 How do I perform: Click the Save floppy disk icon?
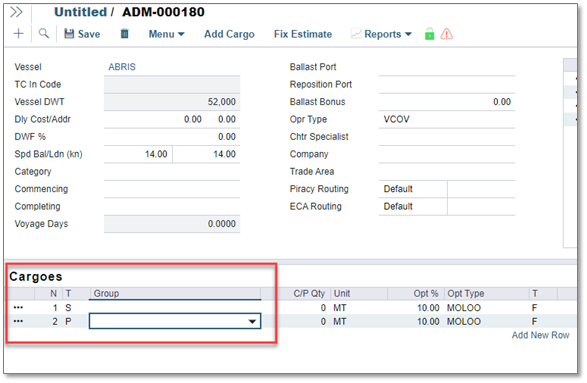(x=69, y=34)
